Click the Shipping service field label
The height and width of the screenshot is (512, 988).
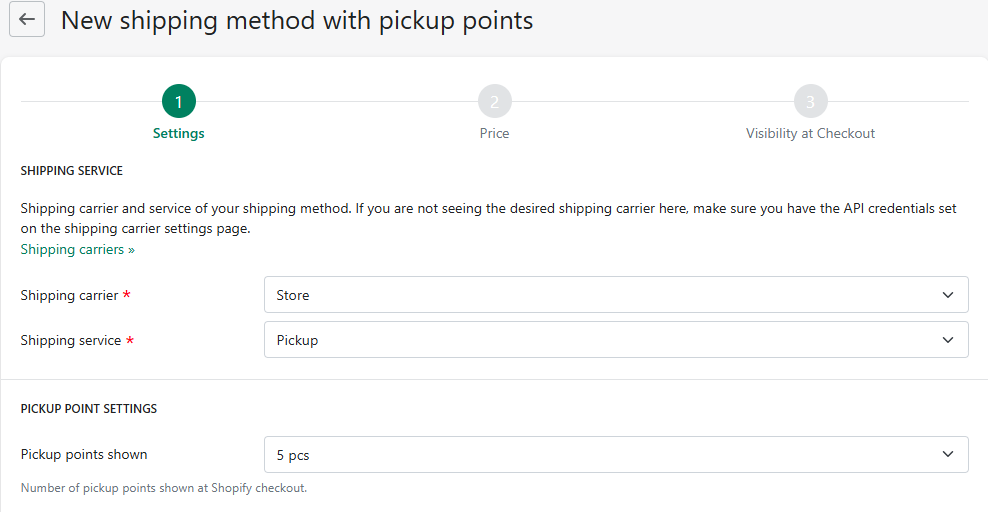click(x=70, y=340)
